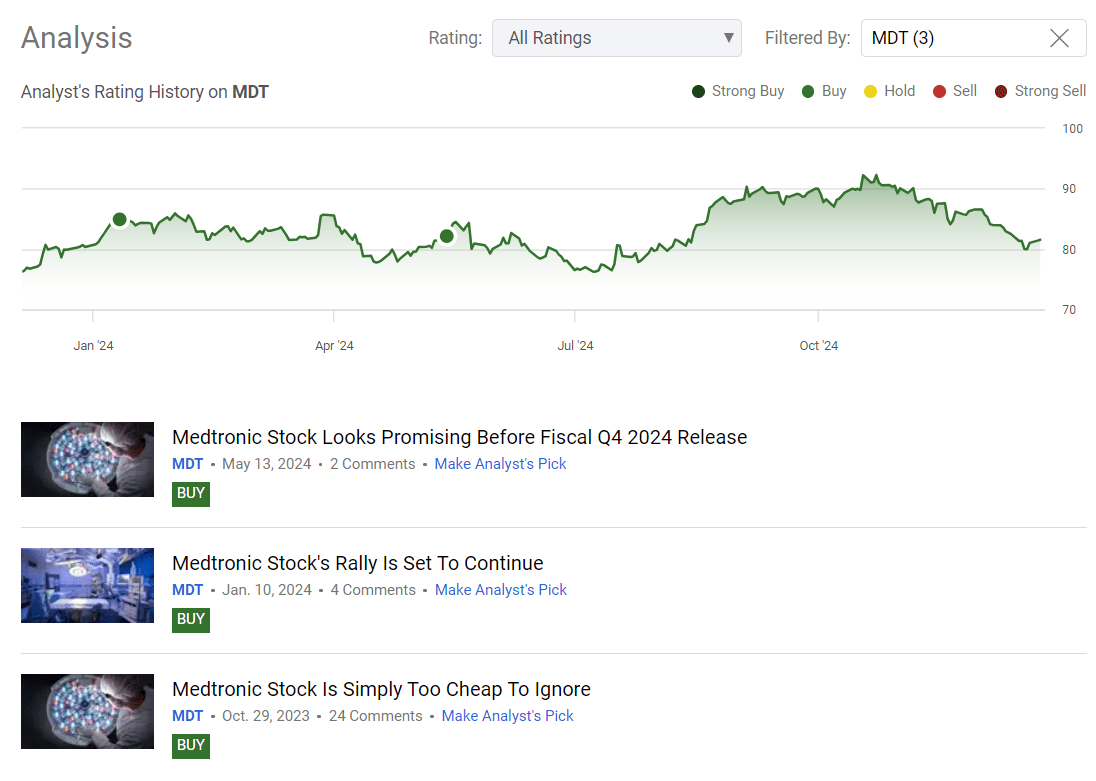Click the Filtered By MDT input field

point(950,39)
